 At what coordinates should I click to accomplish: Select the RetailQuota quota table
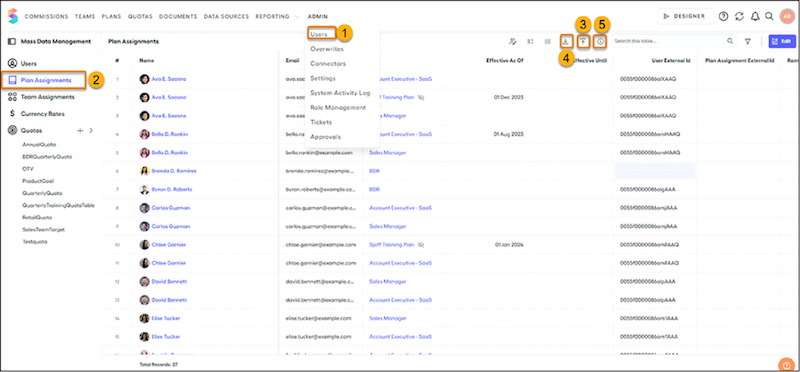38,217
